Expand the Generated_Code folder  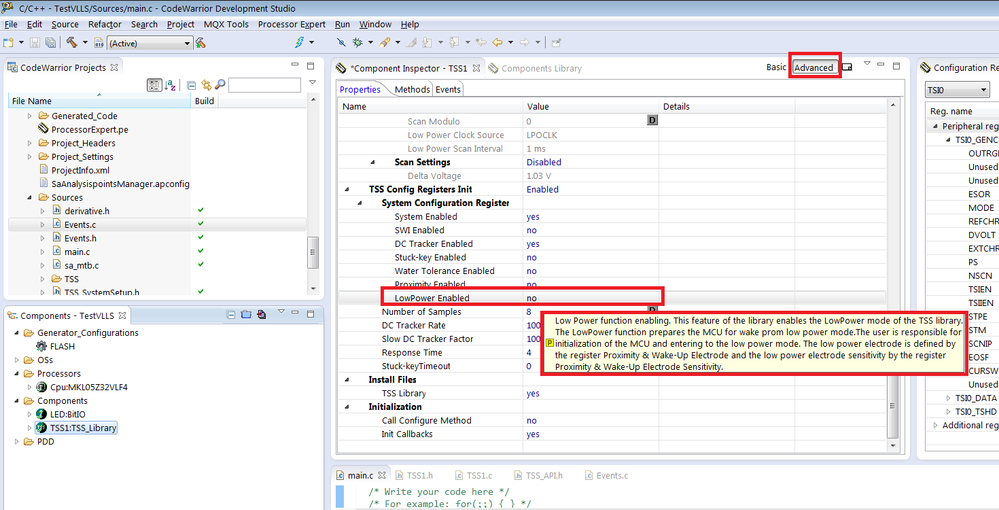click(29, 116)
